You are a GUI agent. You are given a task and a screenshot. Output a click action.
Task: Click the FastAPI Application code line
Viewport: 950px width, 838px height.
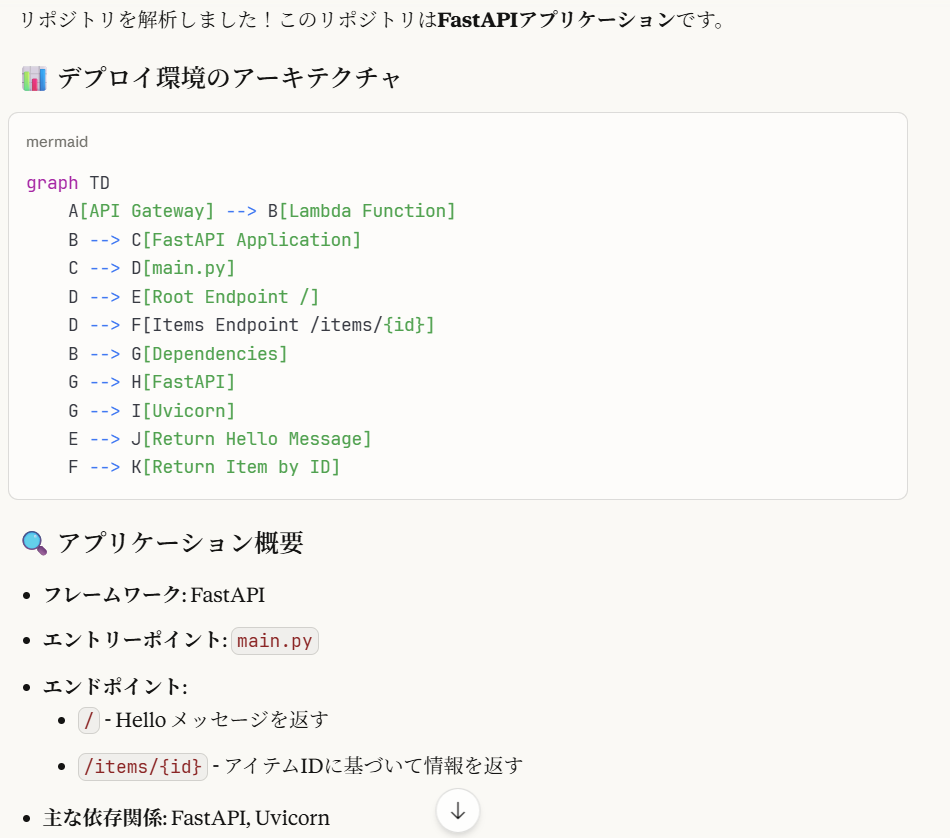[x=214, y=240]
